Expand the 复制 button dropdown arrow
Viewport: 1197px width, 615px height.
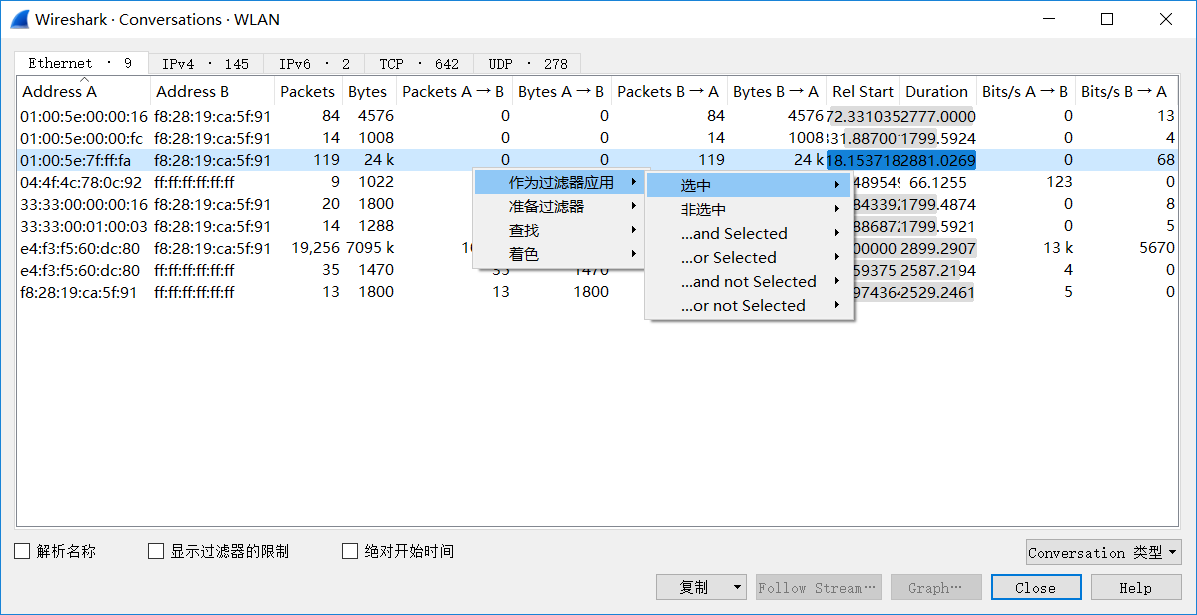pos(737,588)
